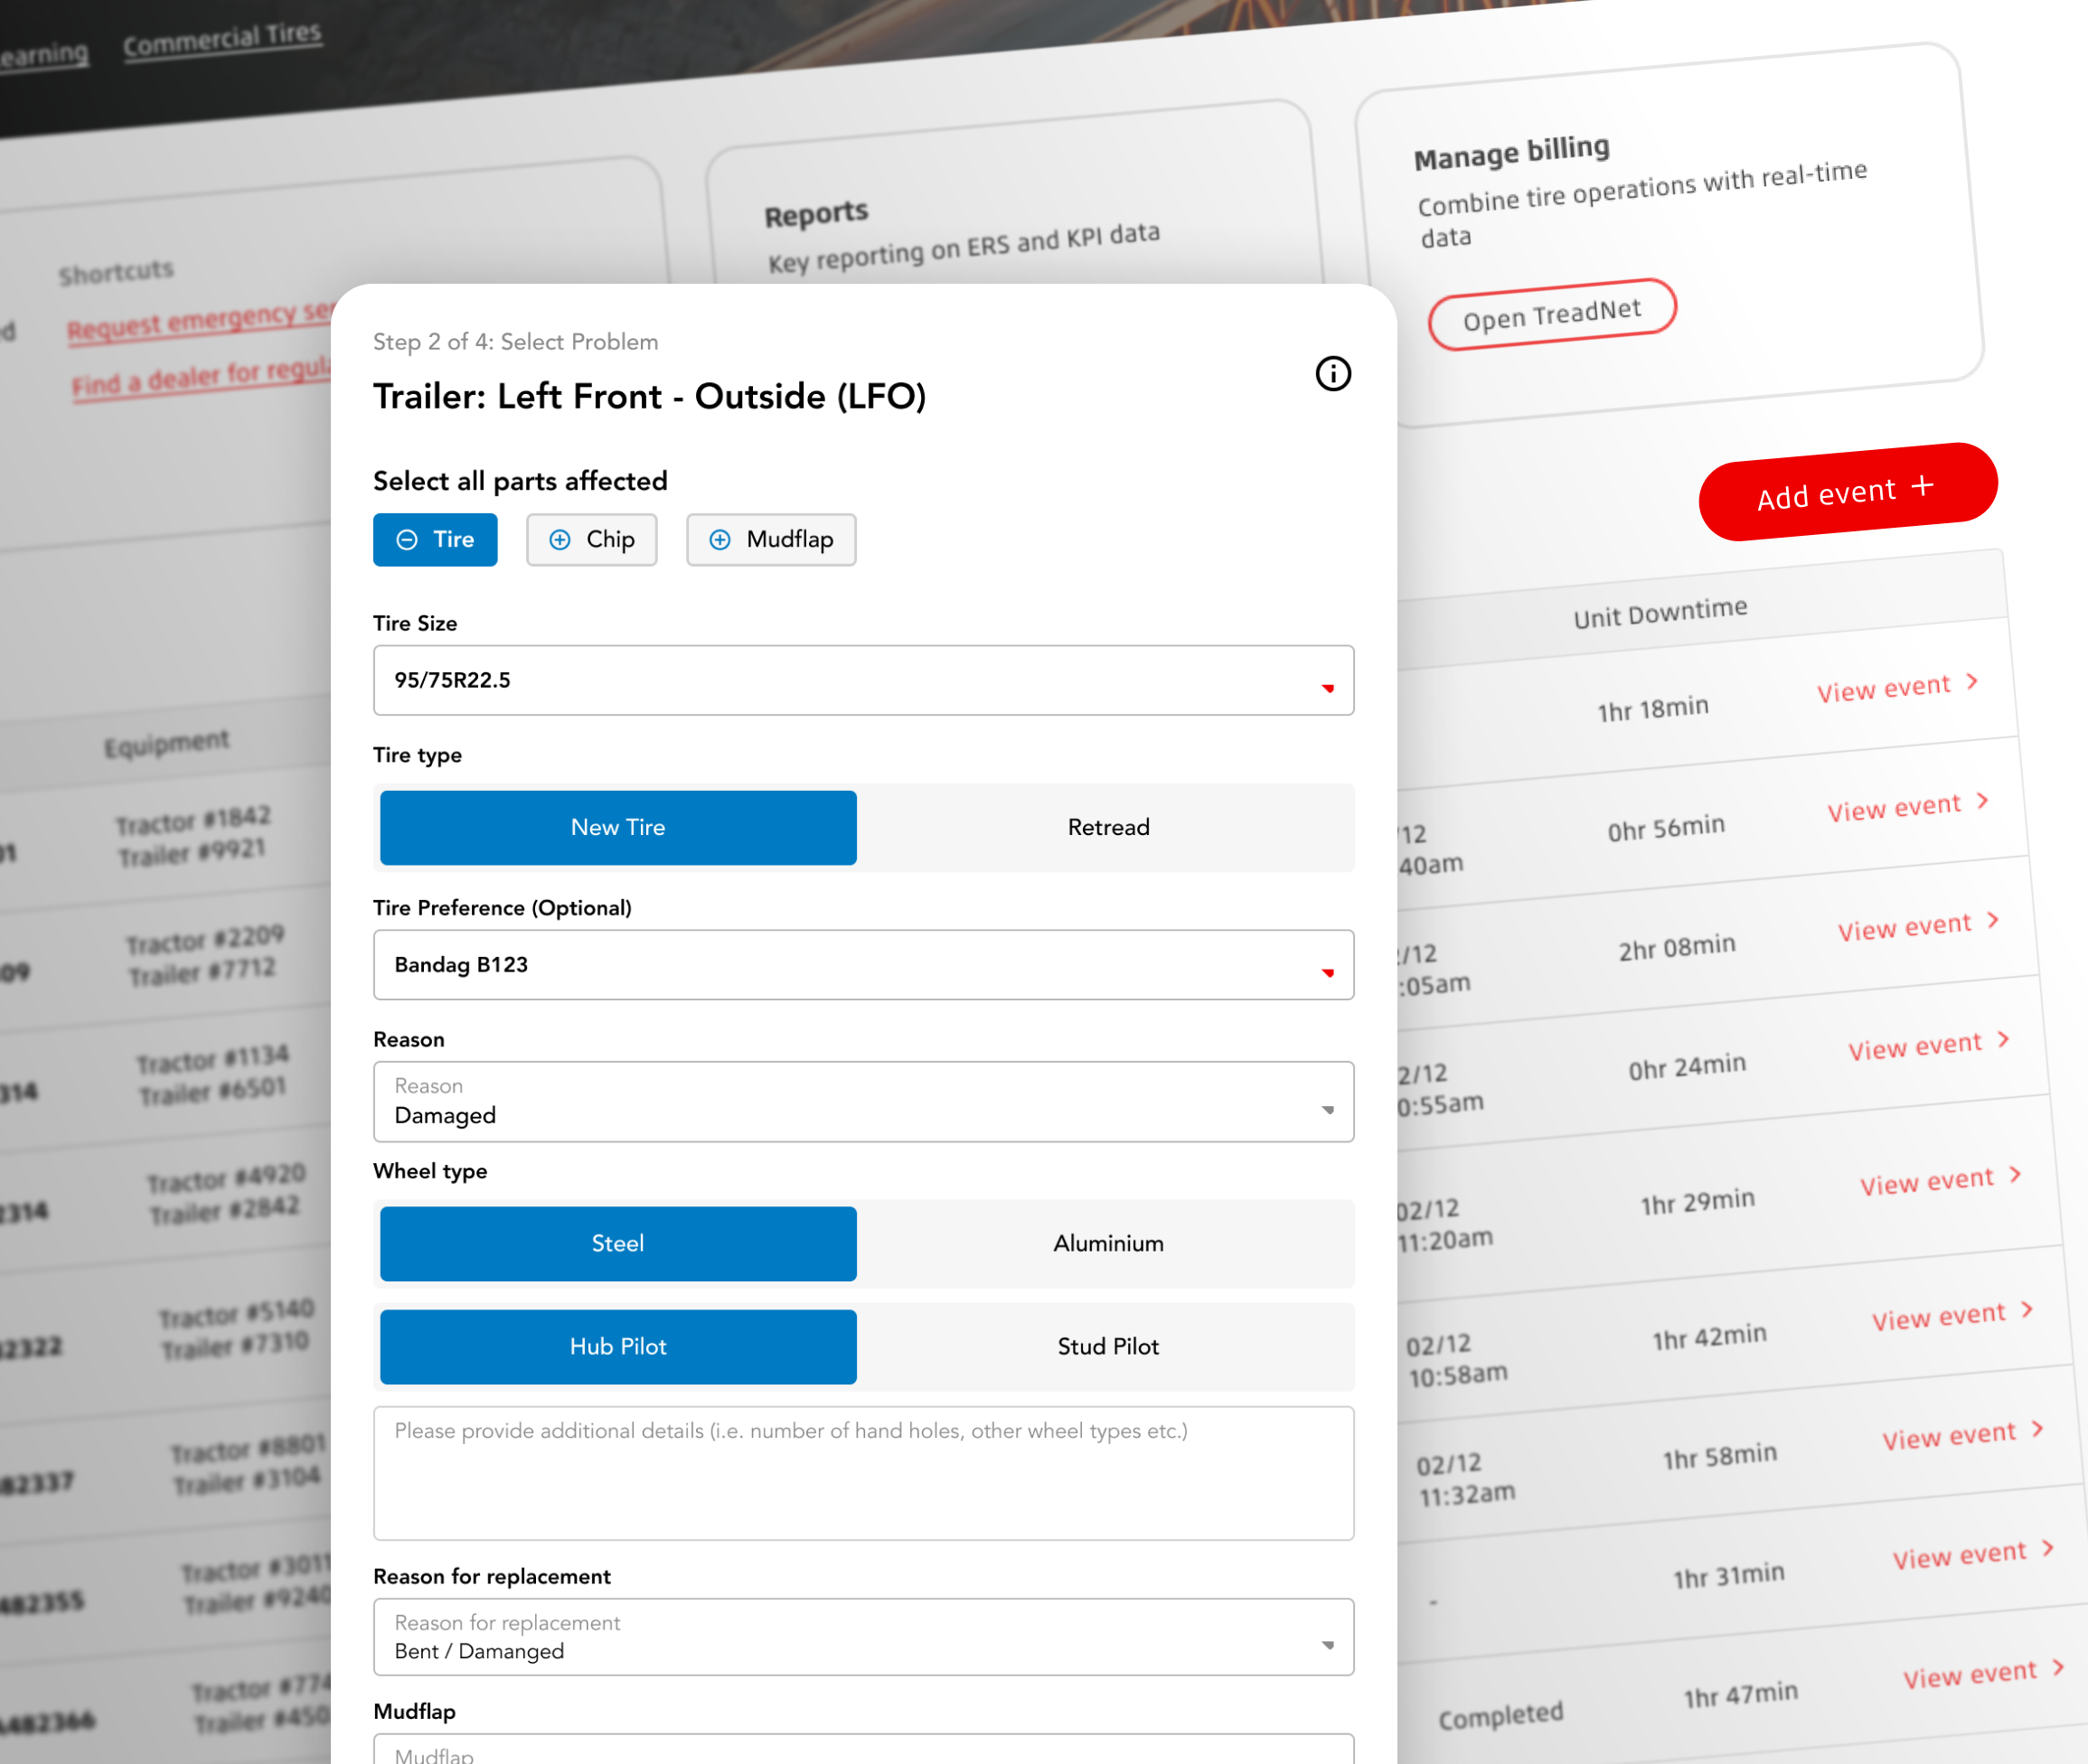
Task: Click the plus icon on the Add event button
Action: tap(1921, 486)
